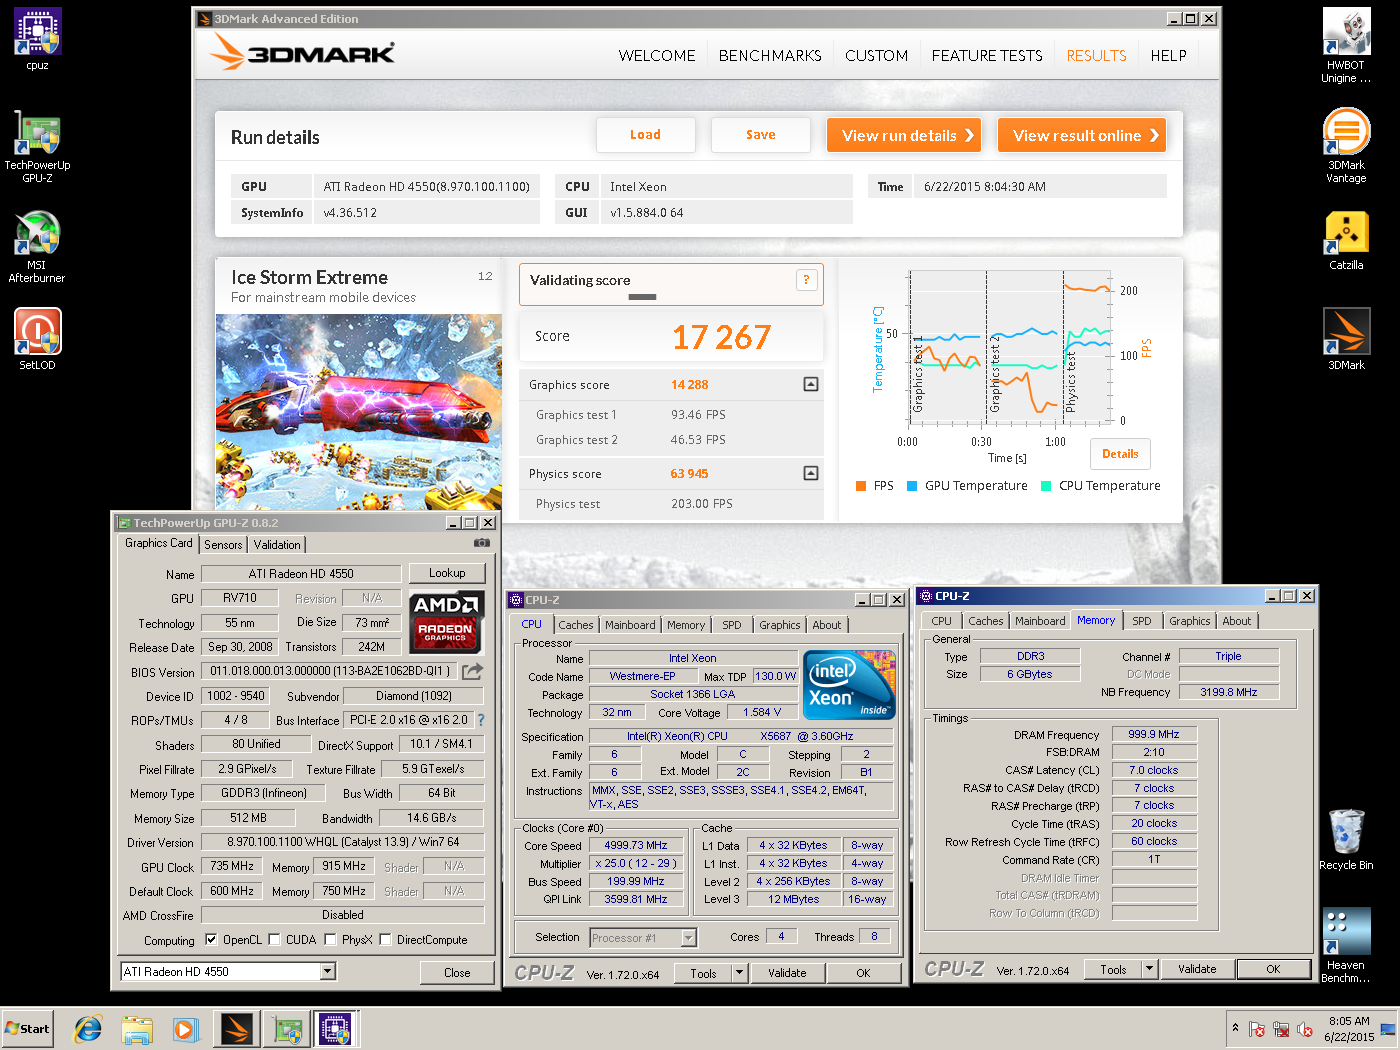This screenshot has width=1400, height=1050.
Task: Go to the BENCHMARKS section in 3DMark
Action: [770, 56]
